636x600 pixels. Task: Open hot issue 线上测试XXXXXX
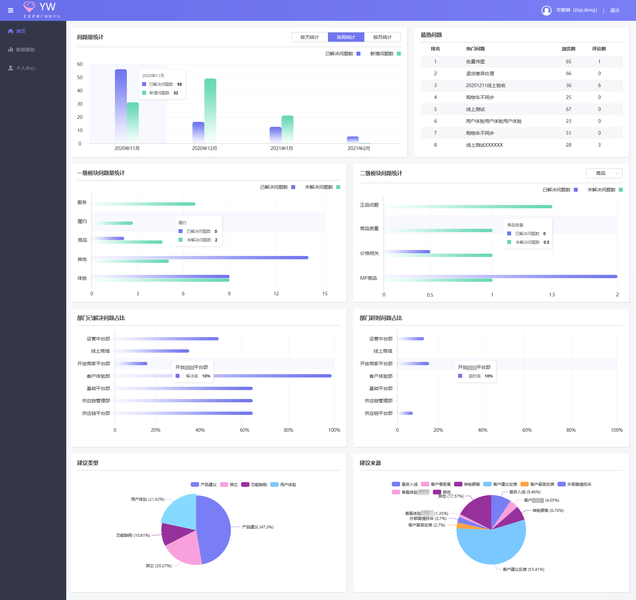tap(484, 145)
